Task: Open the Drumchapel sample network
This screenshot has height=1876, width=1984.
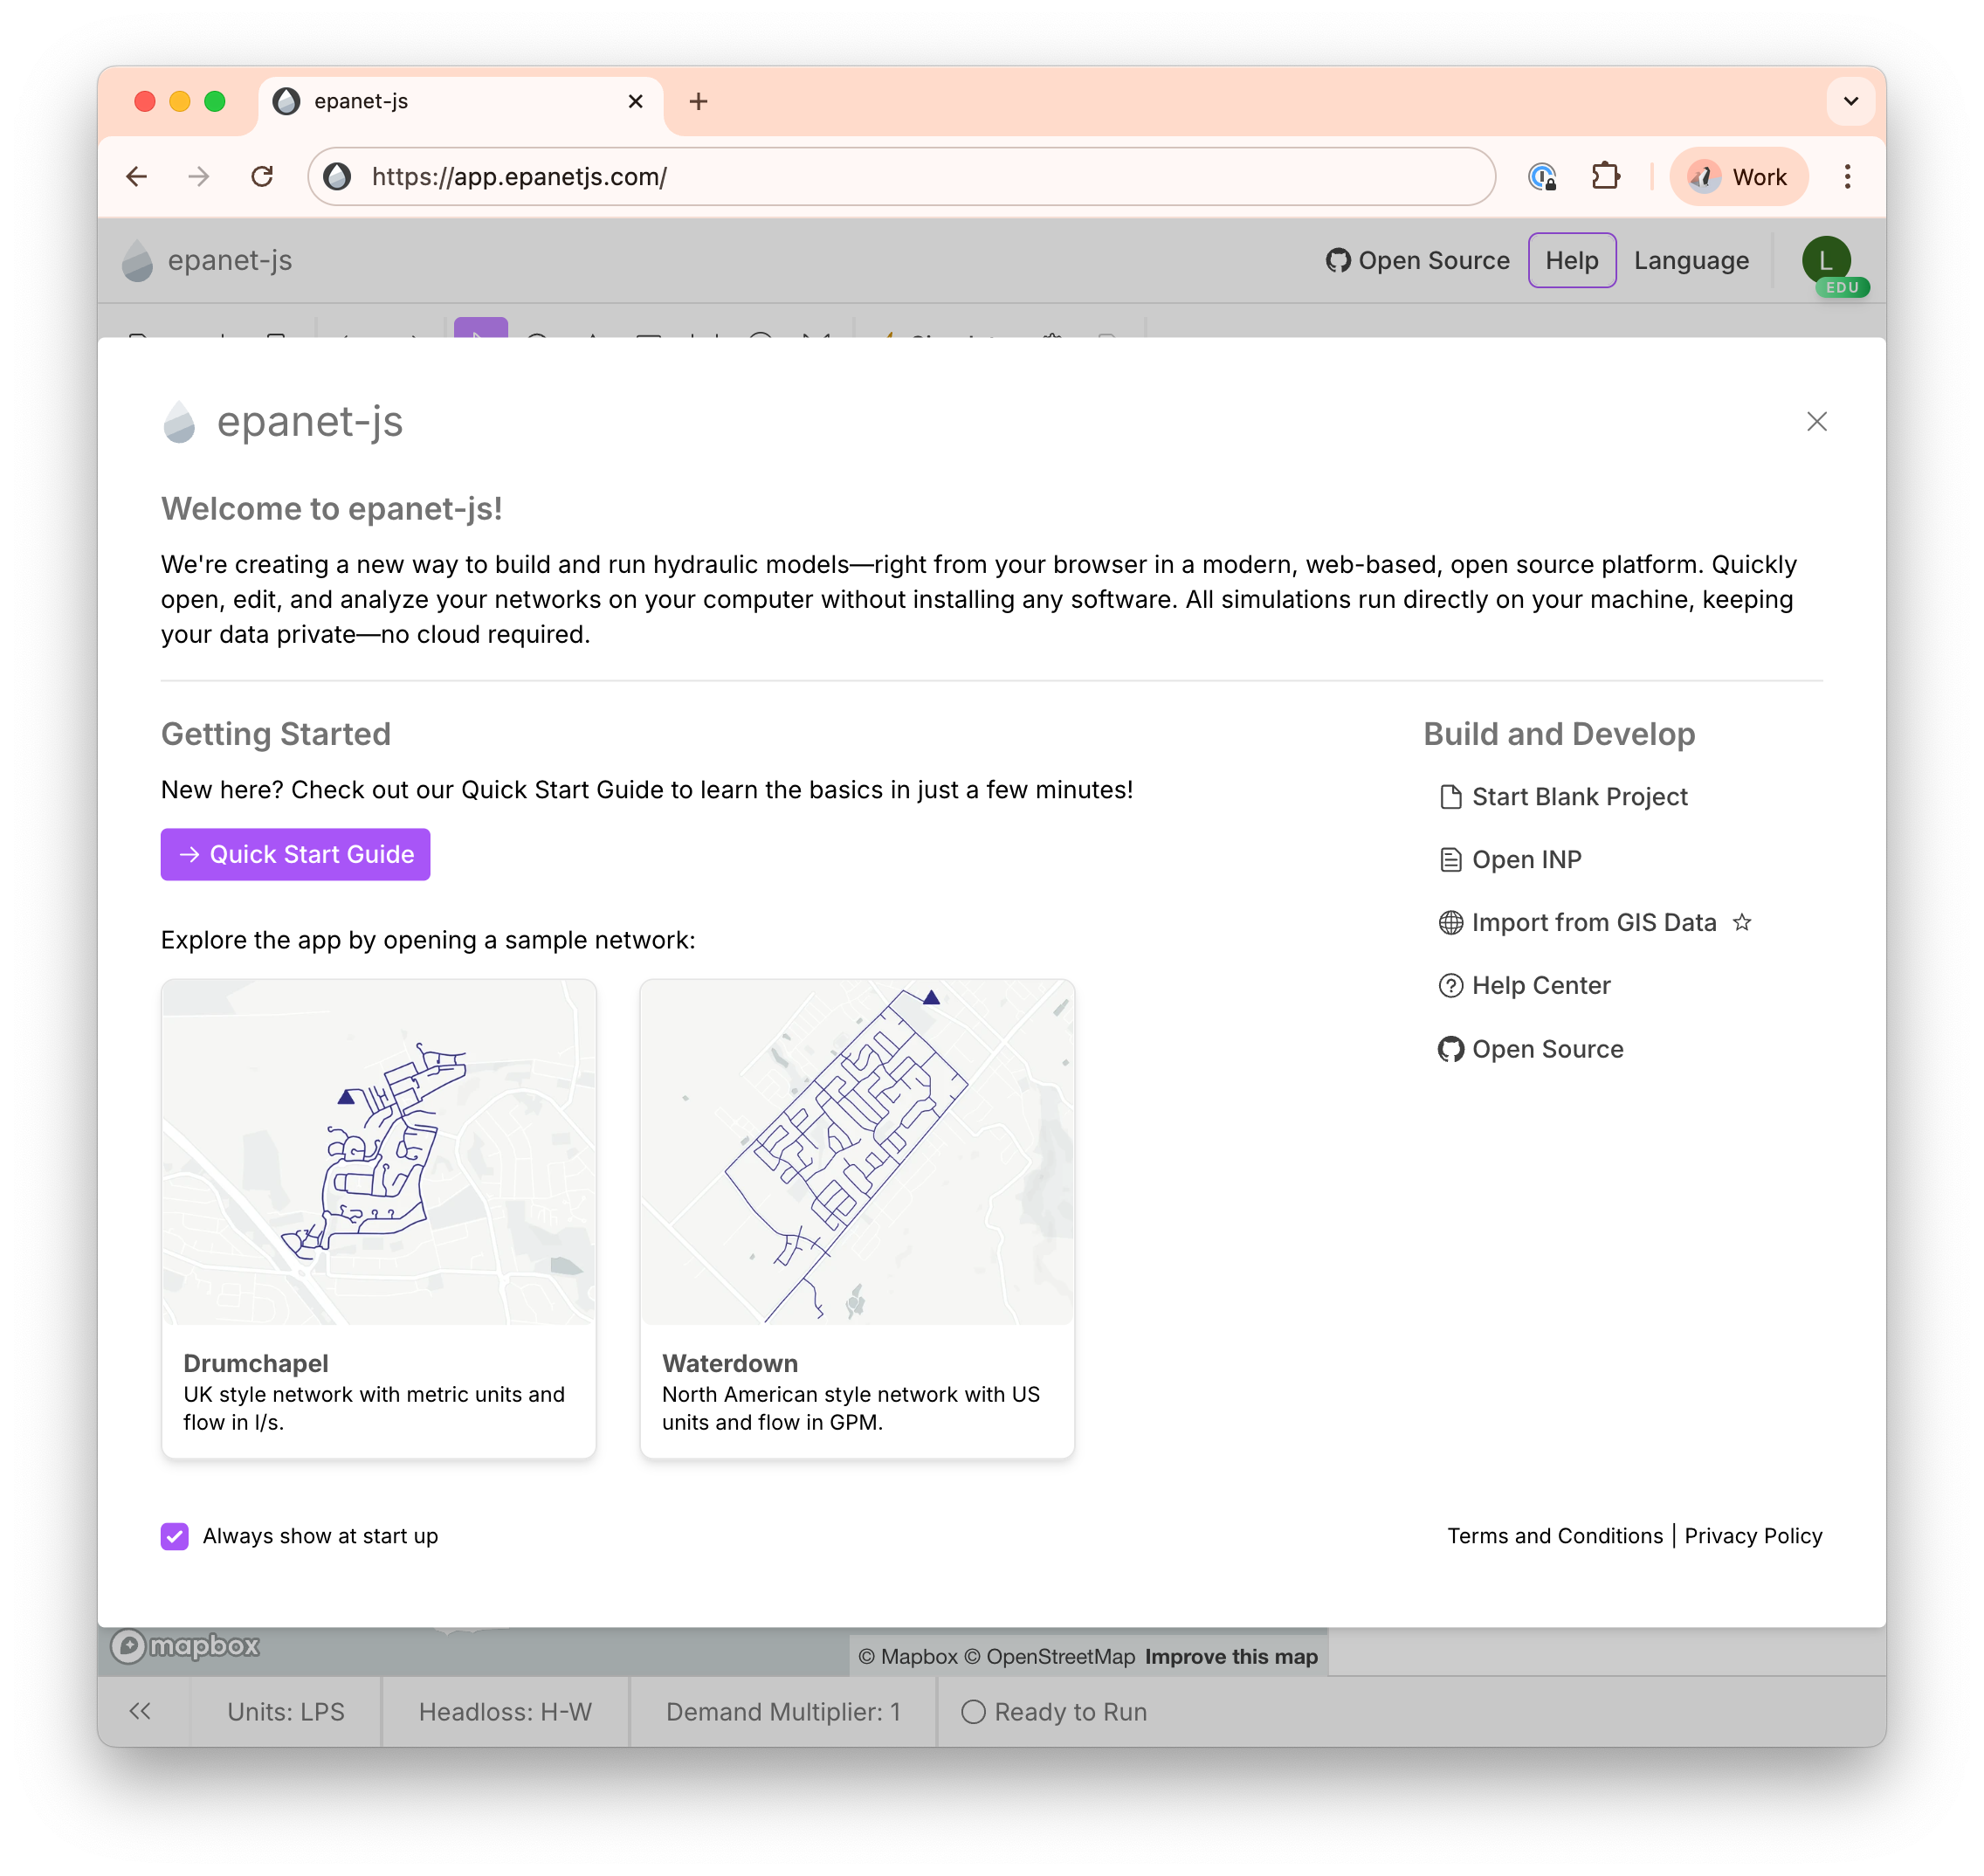Action: [x=378, y=1219]
